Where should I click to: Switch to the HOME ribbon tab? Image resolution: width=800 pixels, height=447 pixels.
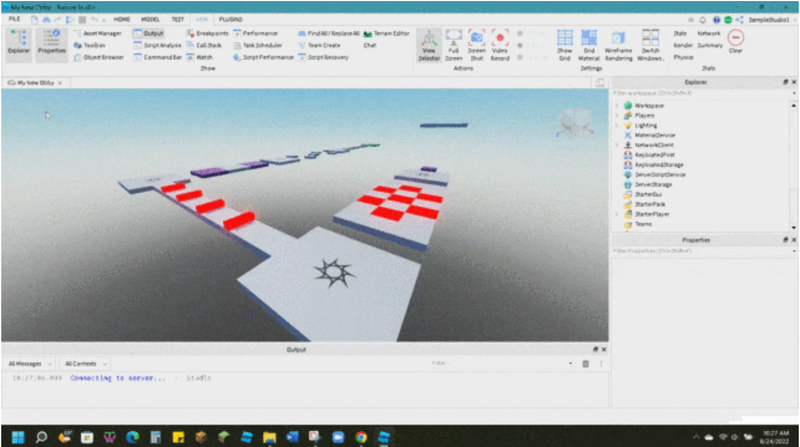click(x=121, y=19)
